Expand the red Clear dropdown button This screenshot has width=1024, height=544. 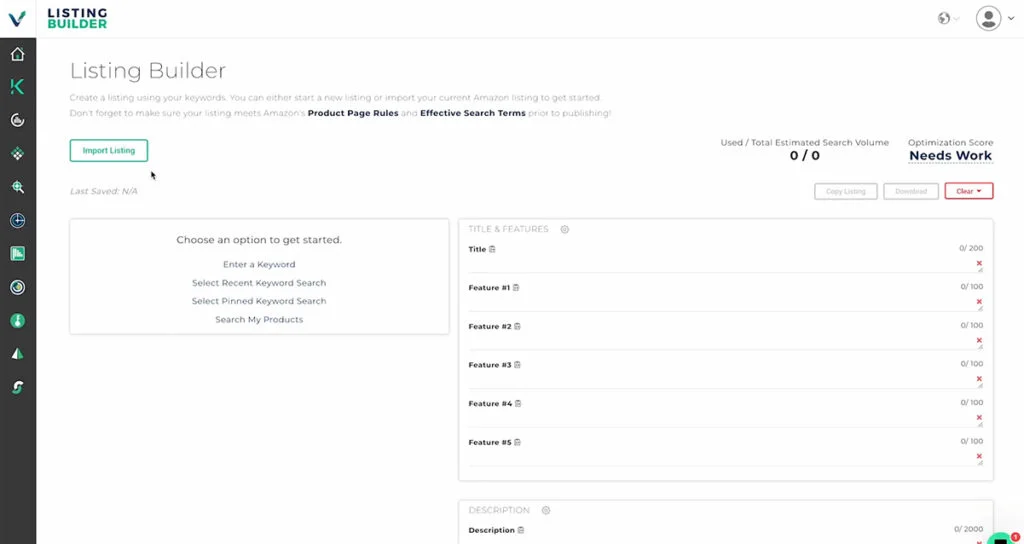[x=968, y=191]
